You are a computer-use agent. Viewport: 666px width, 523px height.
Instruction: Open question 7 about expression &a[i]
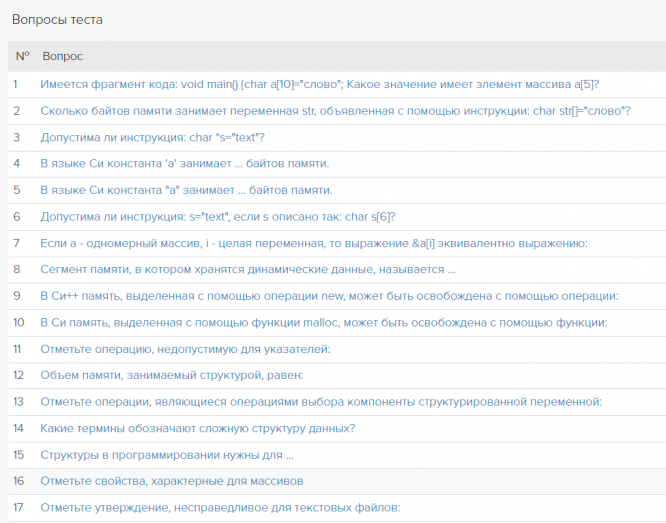313,243
